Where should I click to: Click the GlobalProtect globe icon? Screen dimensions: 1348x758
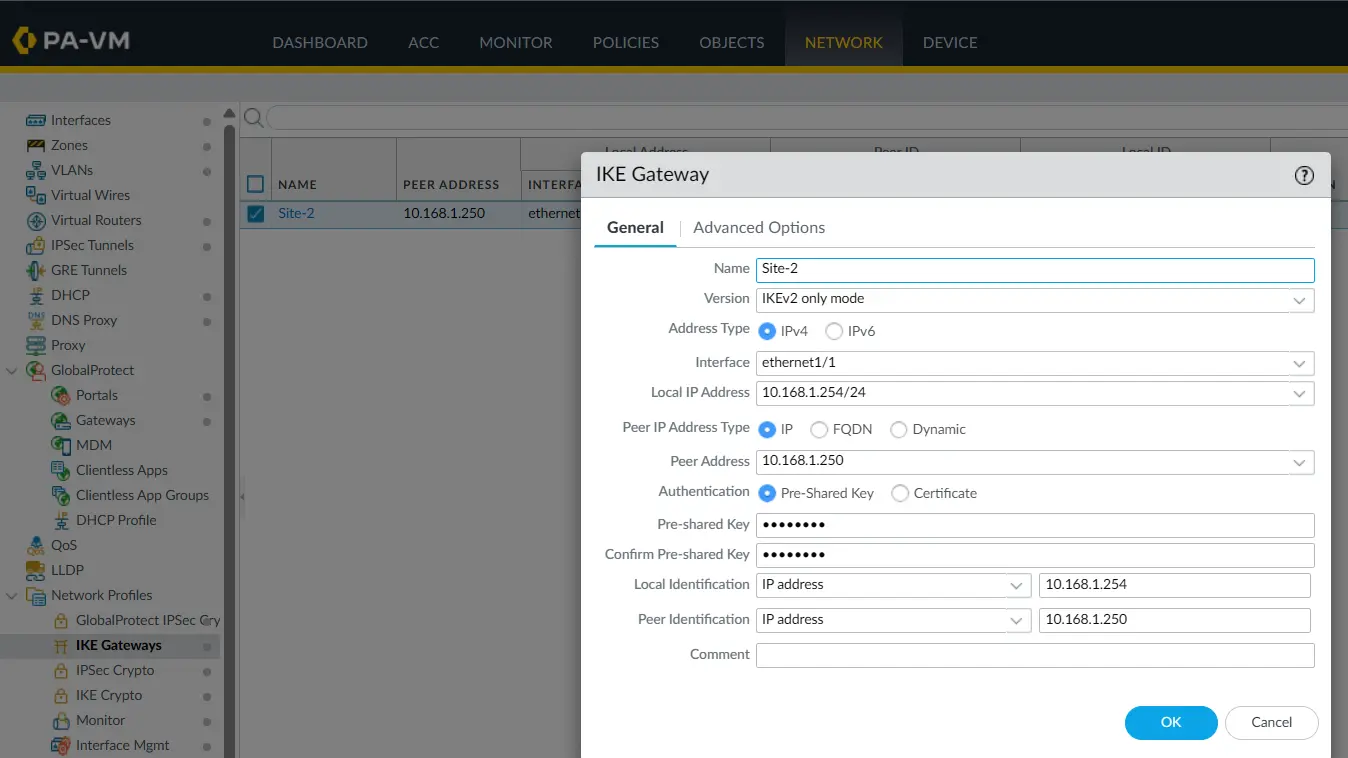pyautogui.click(x=36, y=370)
